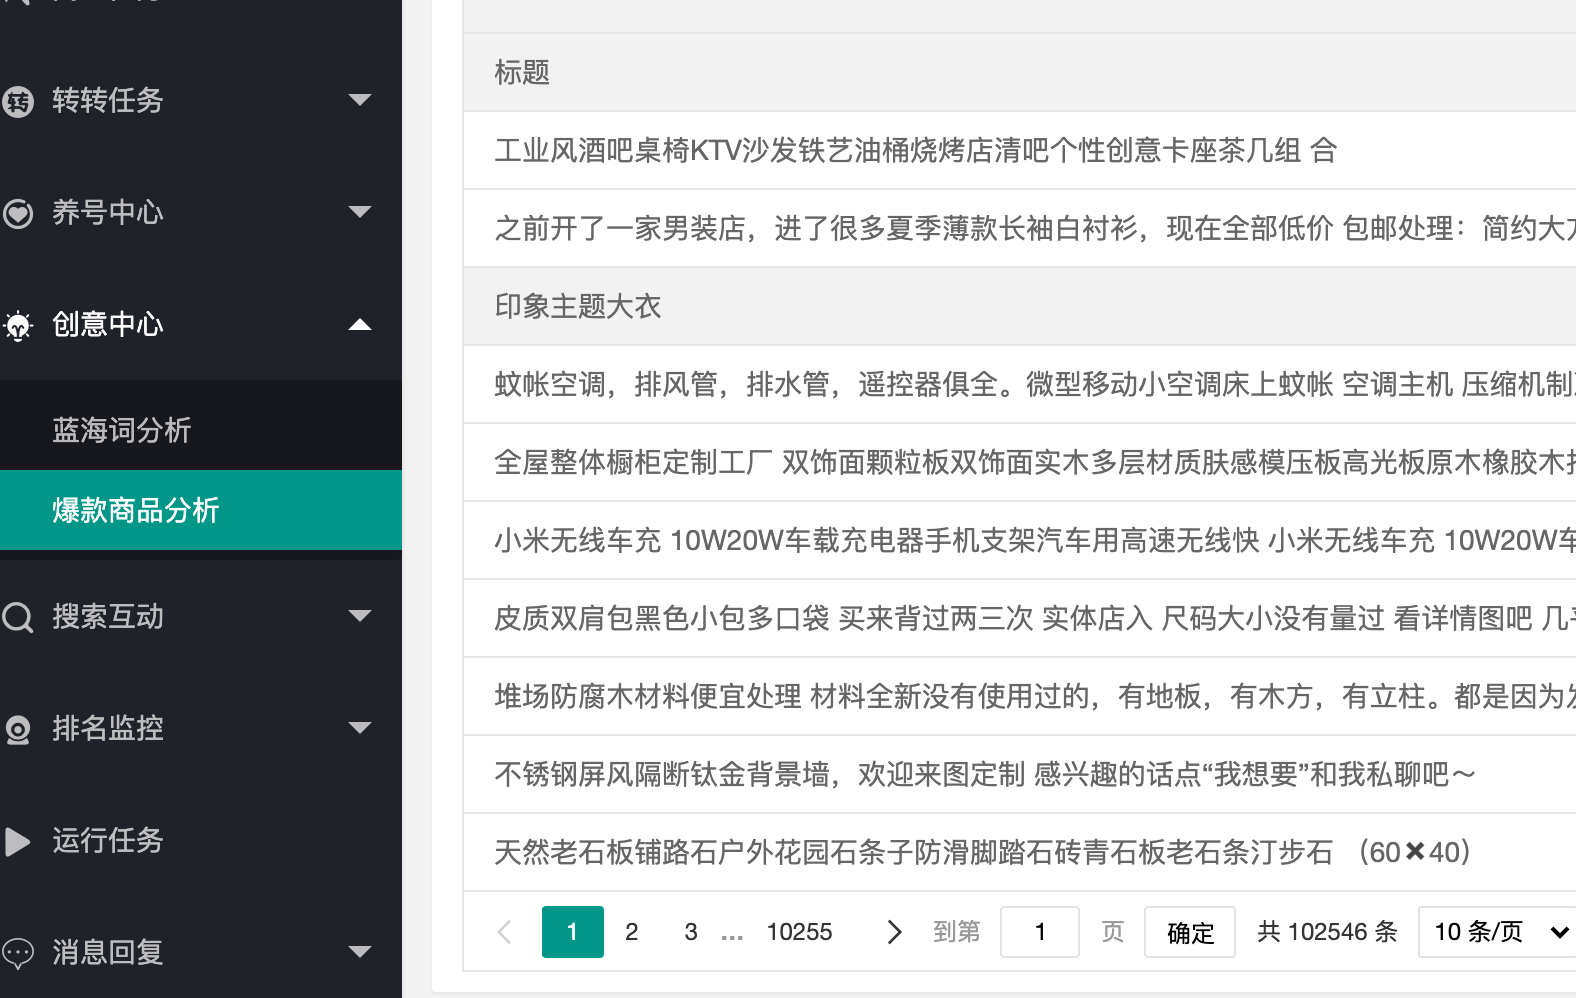Go to next page with right chevron
This screenshot has height=998, width=1576.
pyautogui.click(x=894, y=932)
